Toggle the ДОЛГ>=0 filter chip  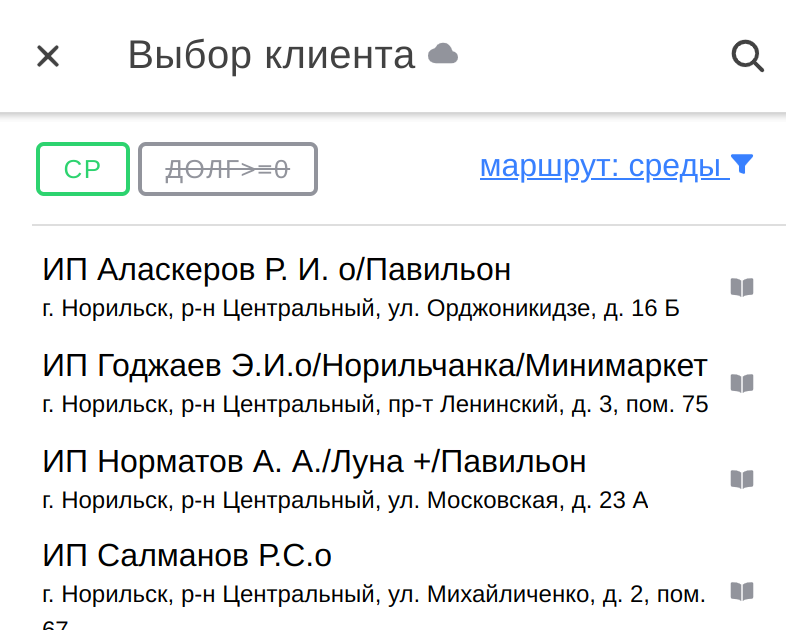click(x=228, y=169)
